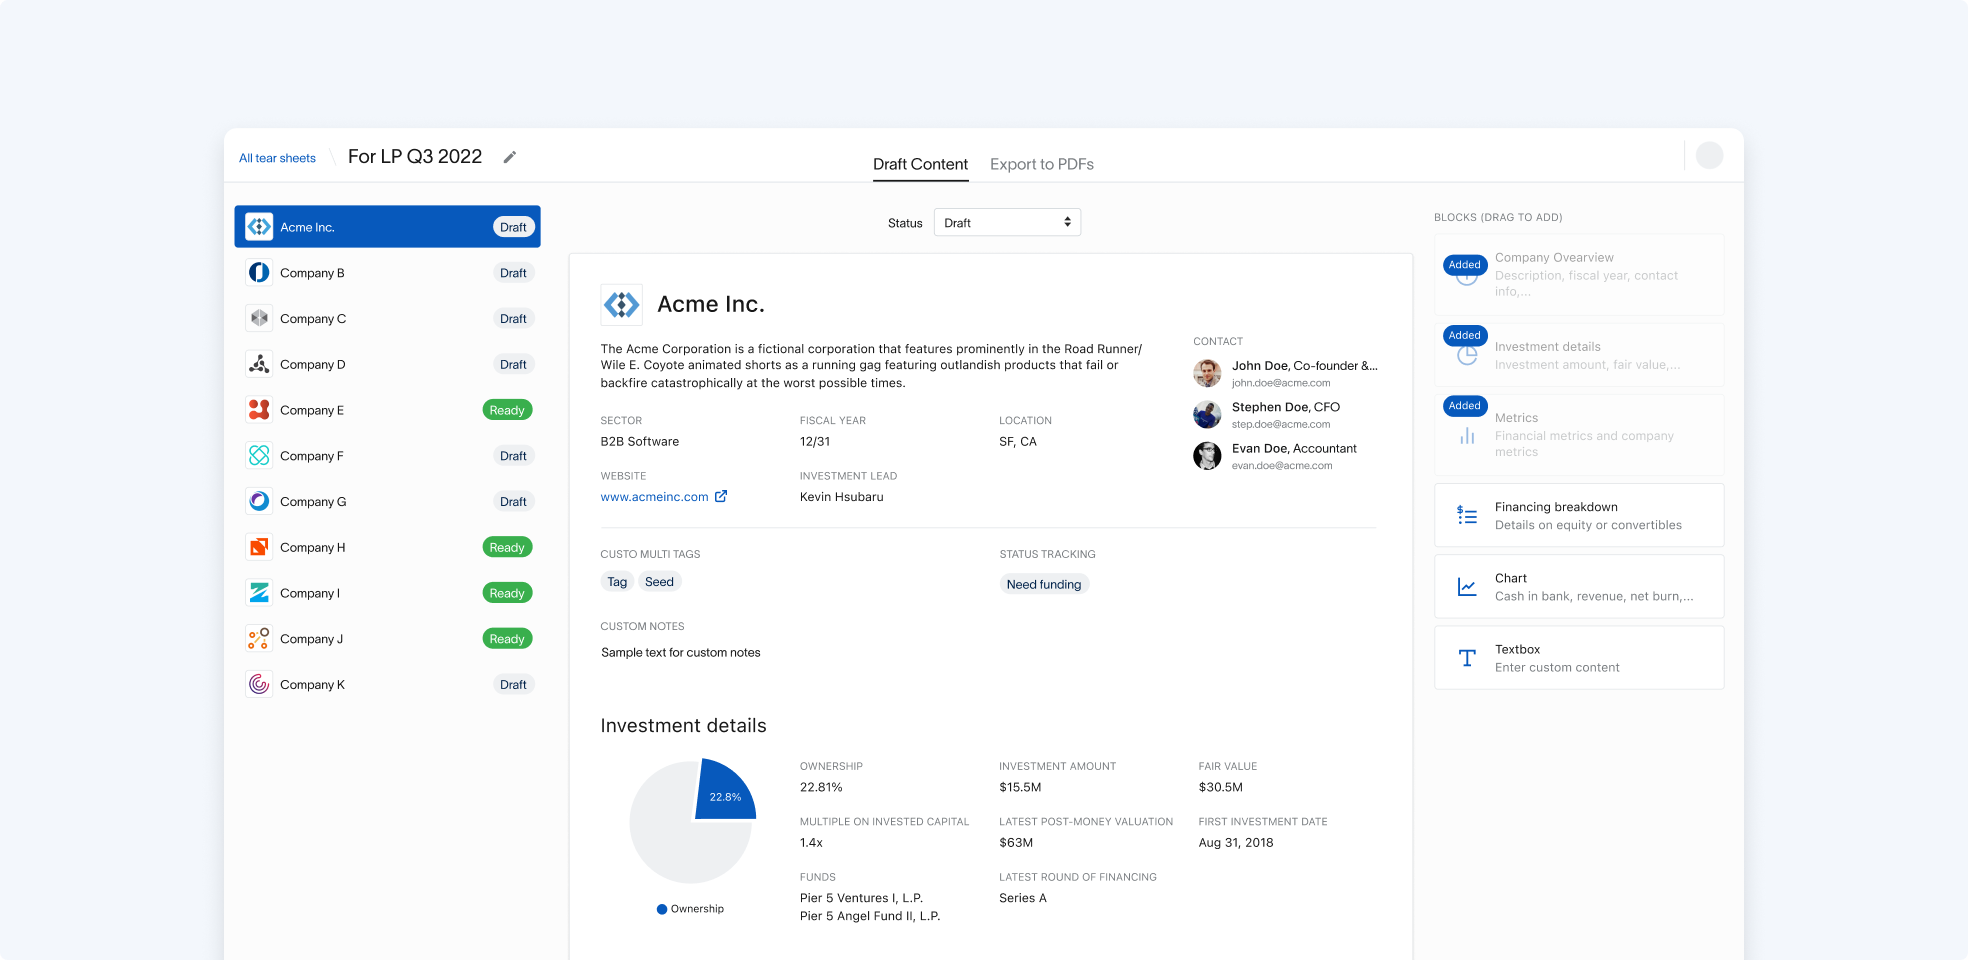Click the Added badge on Metrics block

click(1465, 405)
